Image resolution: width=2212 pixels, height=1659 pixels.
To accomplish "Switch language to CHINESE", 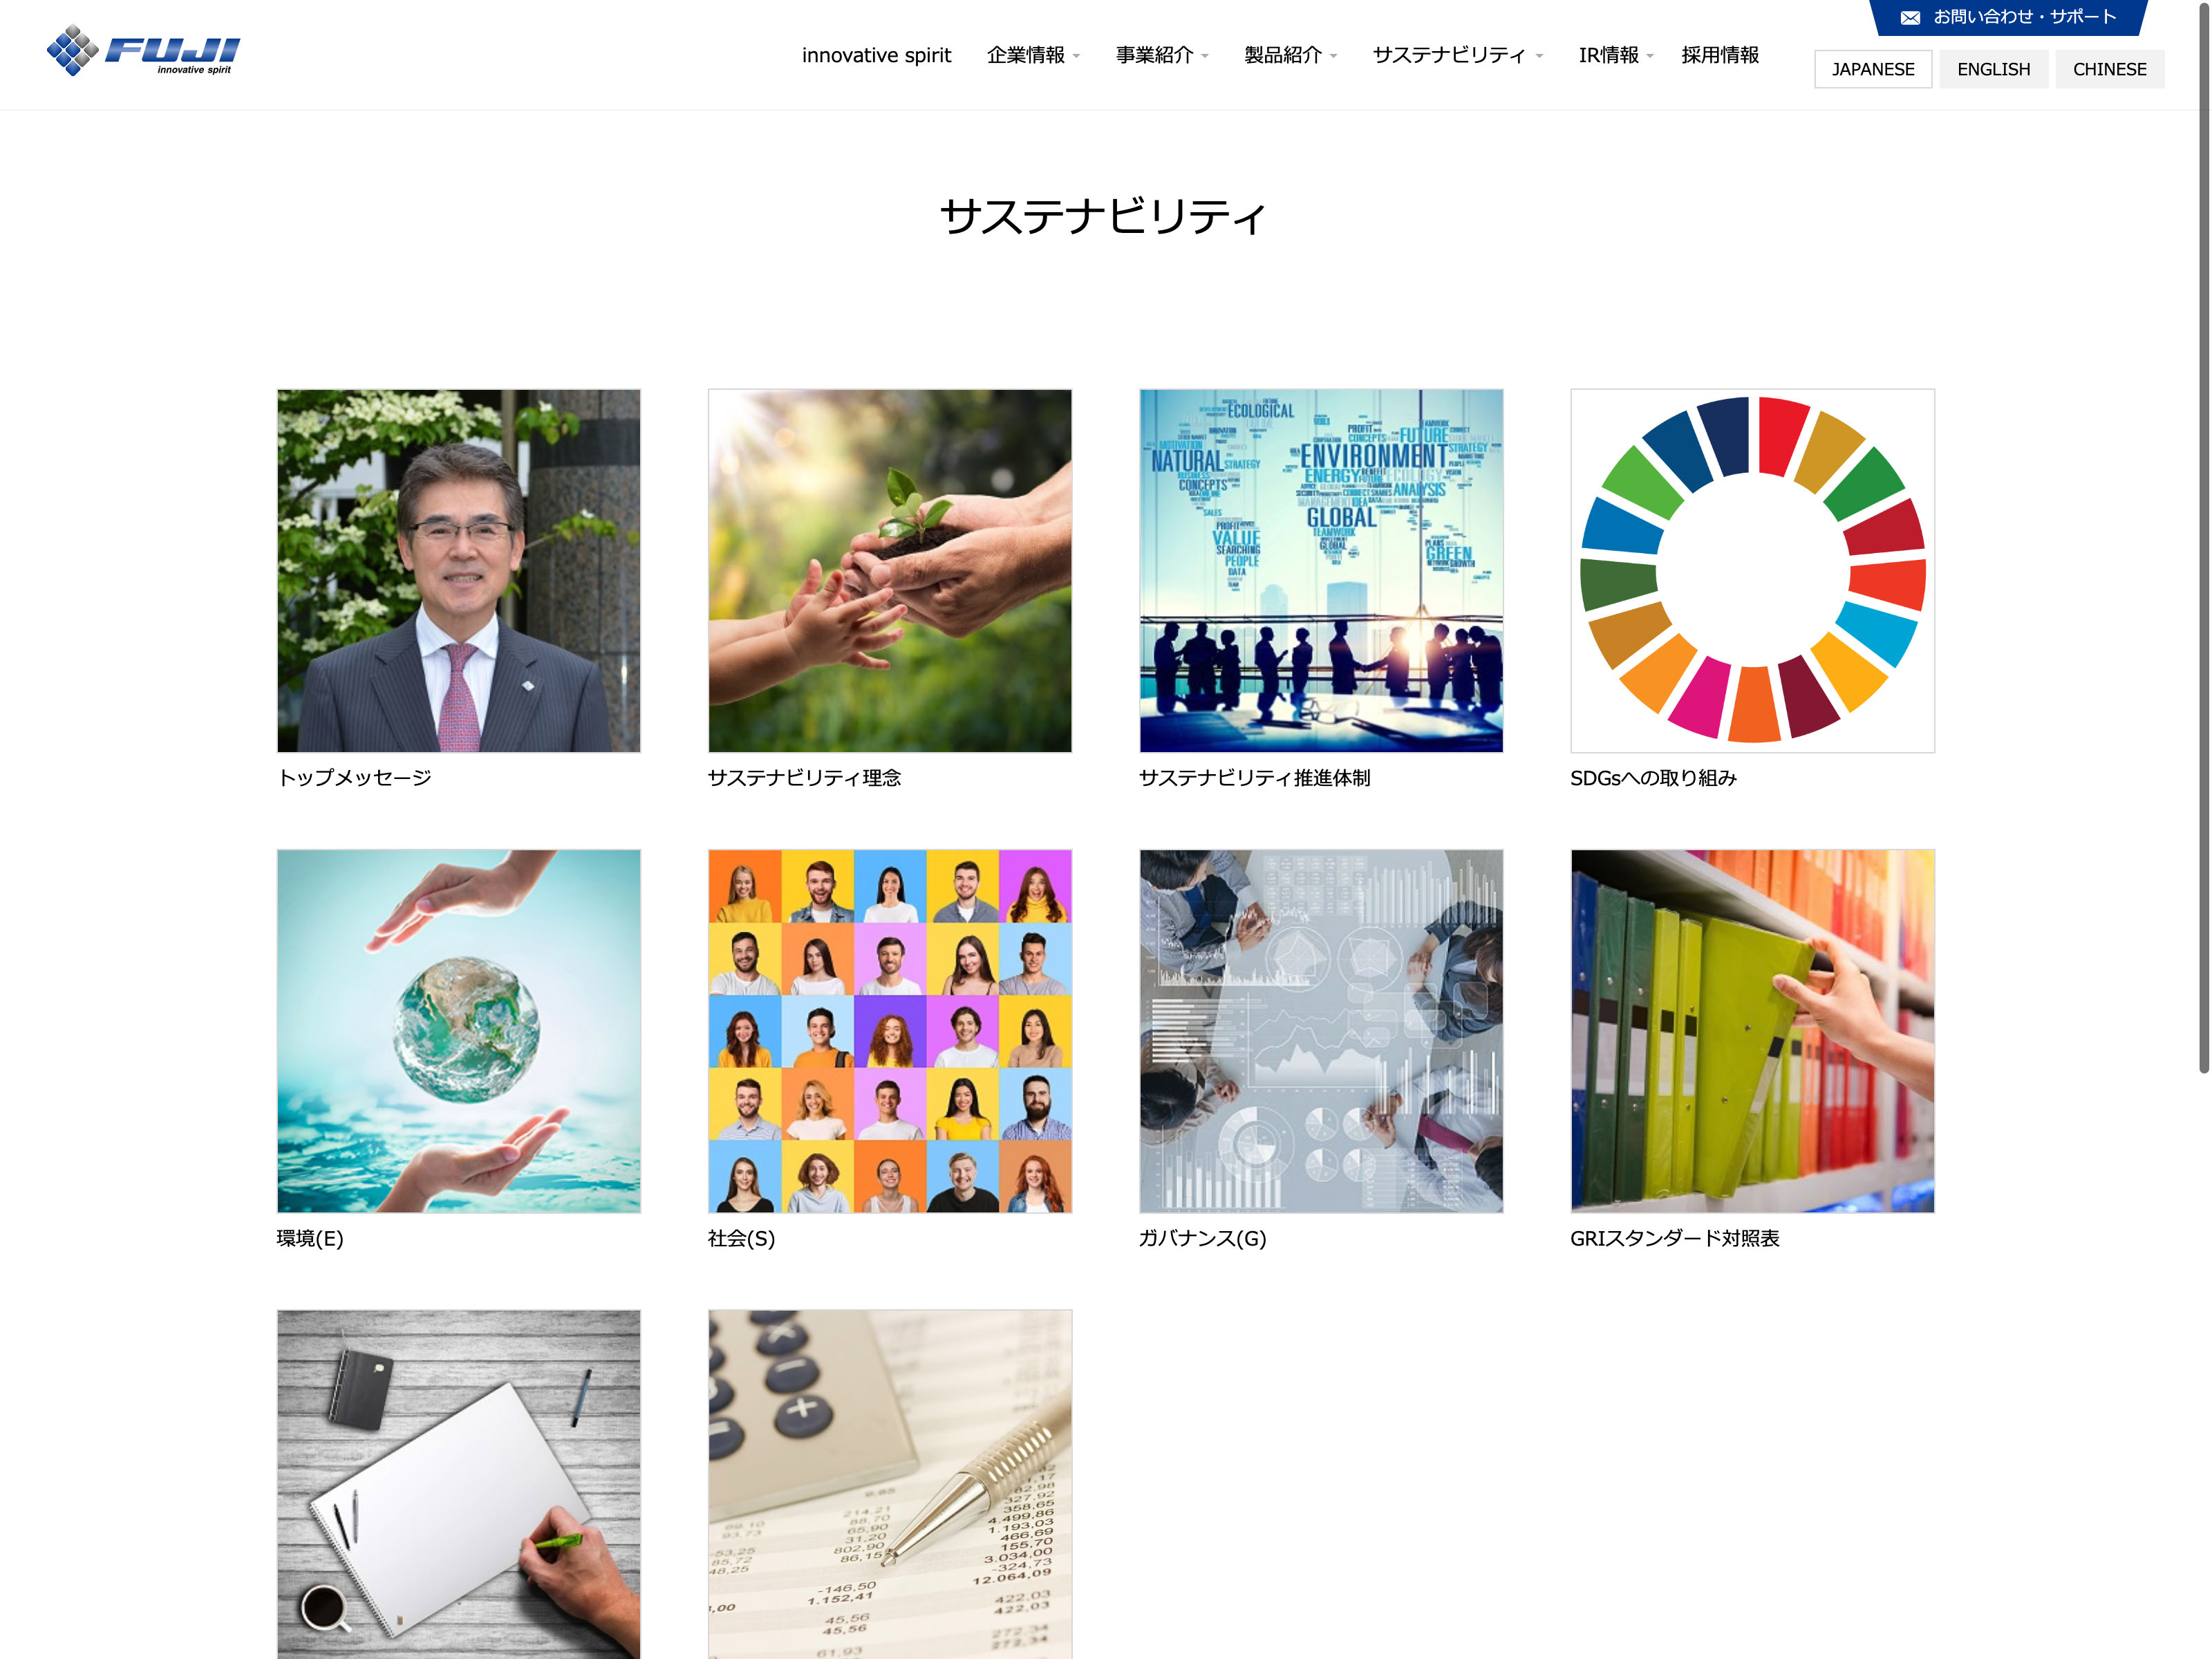I will [2109, 69].
